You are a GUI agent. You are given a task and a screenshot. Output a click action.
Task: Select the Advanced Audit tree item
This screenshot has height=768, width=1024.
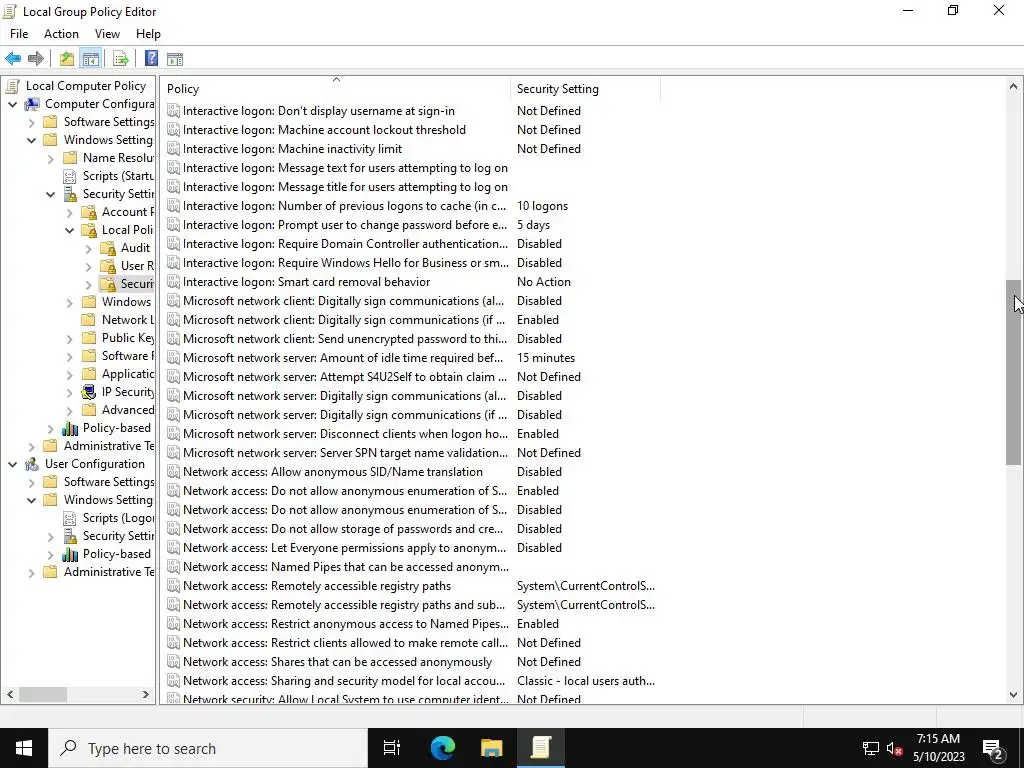[x=128, y=409]
